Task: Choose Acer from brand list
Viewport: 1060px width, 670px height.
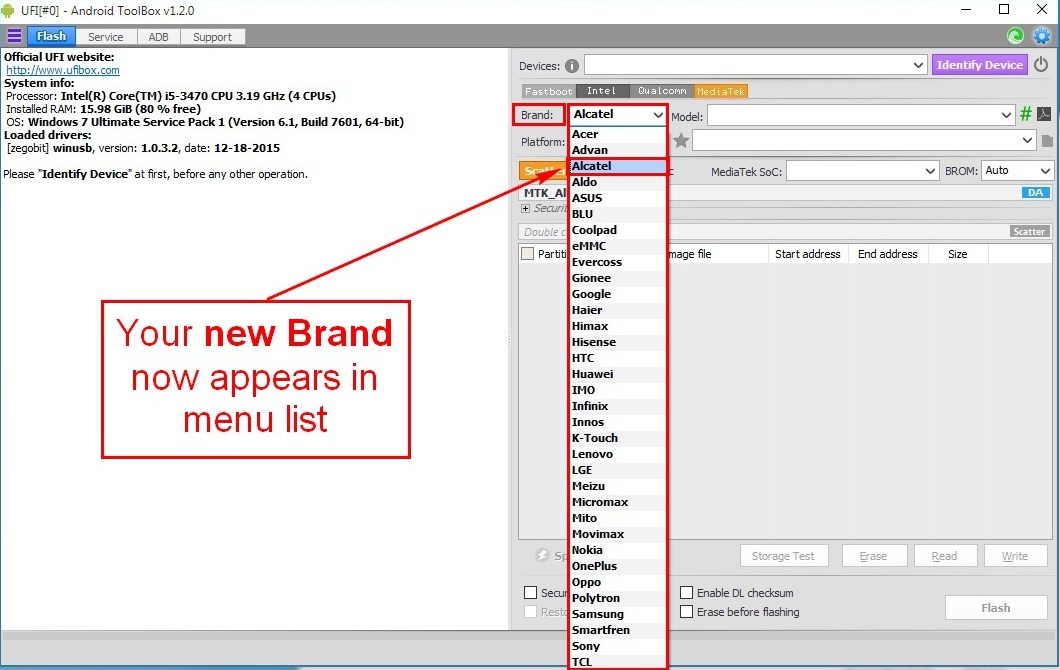Action: [618, 134]
